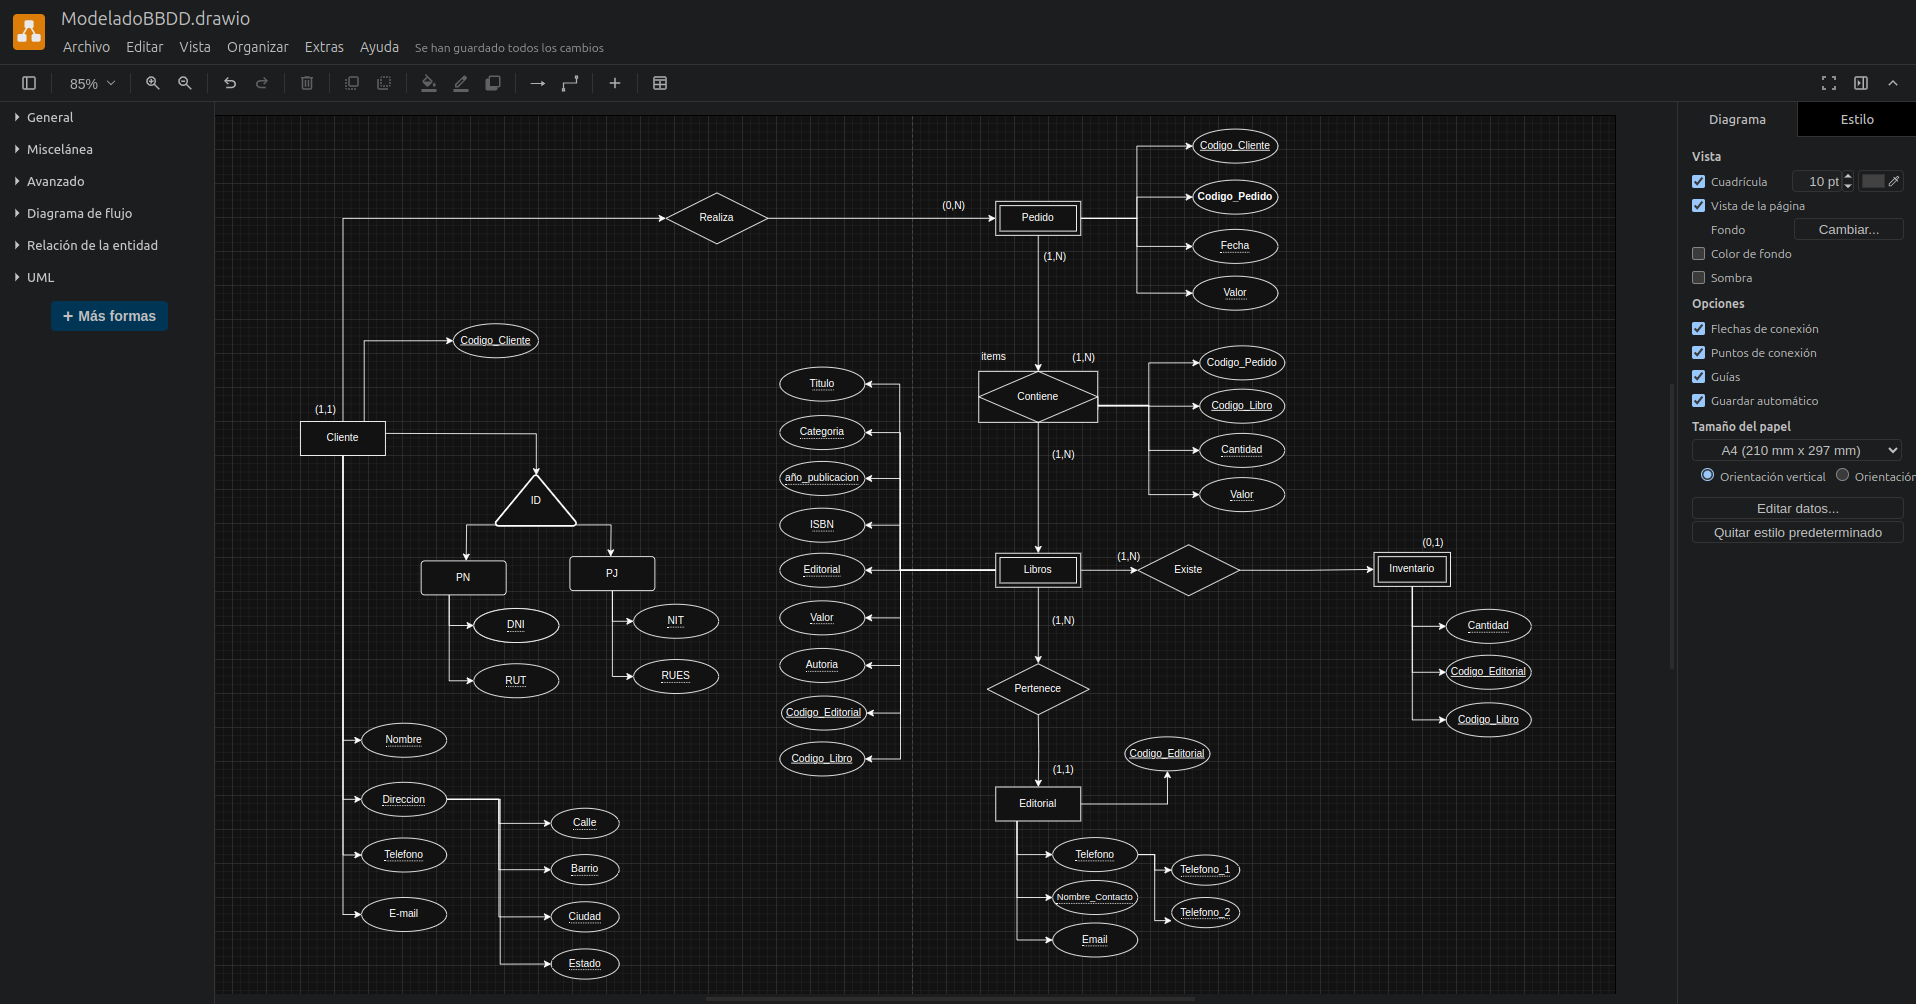Image resolution: width=1916 pixels, height=1004 pixels.
Task: Select the Cliente entity box
Action: [343, 438]
